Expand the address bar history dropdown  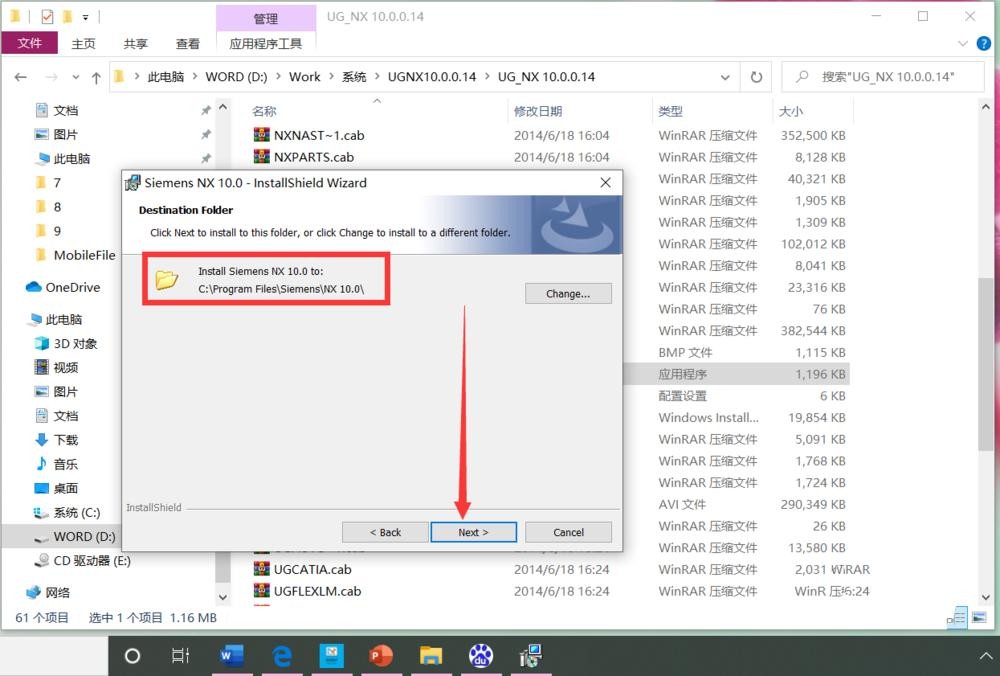[x=727, y=77]
